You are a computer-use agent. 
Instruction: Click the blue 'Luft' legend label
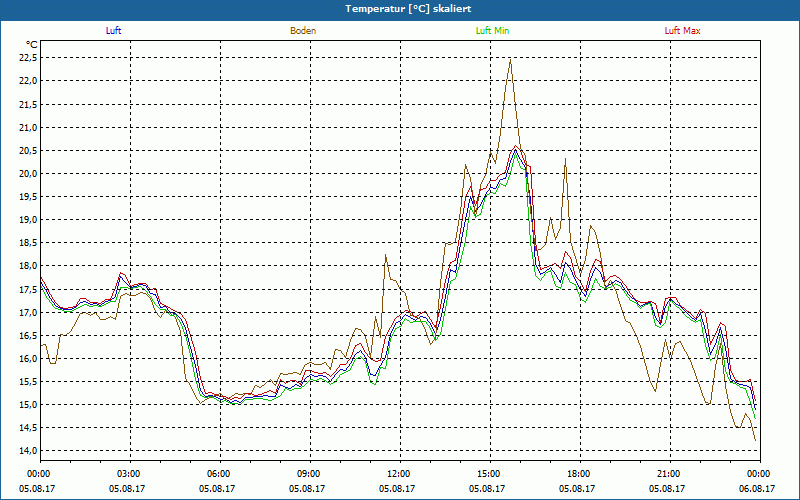(x=113, y=31)
